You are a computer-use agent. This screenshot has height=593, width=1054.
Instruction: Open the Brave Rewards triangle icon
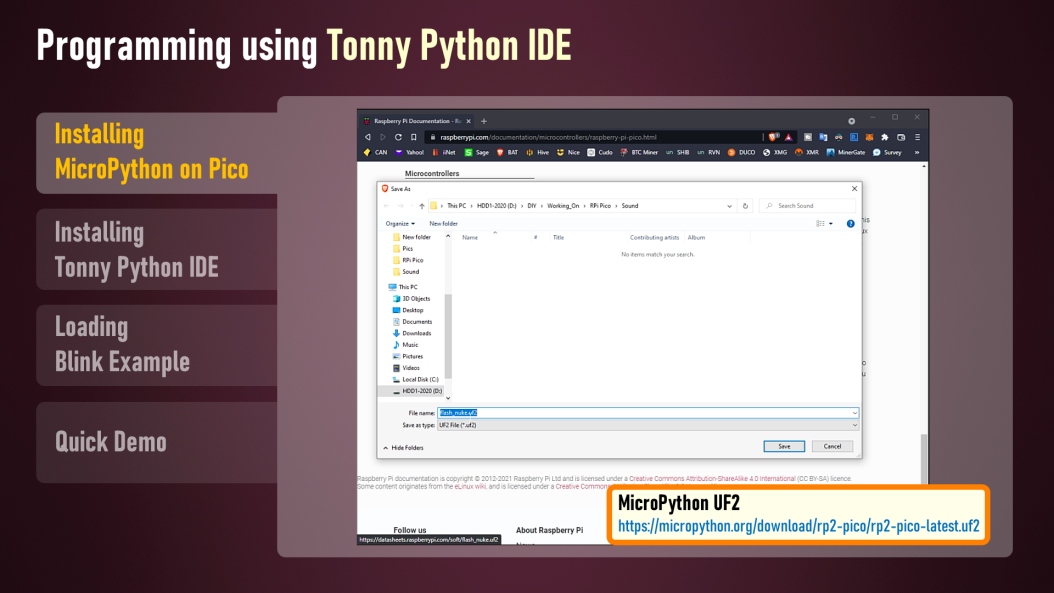[789, 137]
